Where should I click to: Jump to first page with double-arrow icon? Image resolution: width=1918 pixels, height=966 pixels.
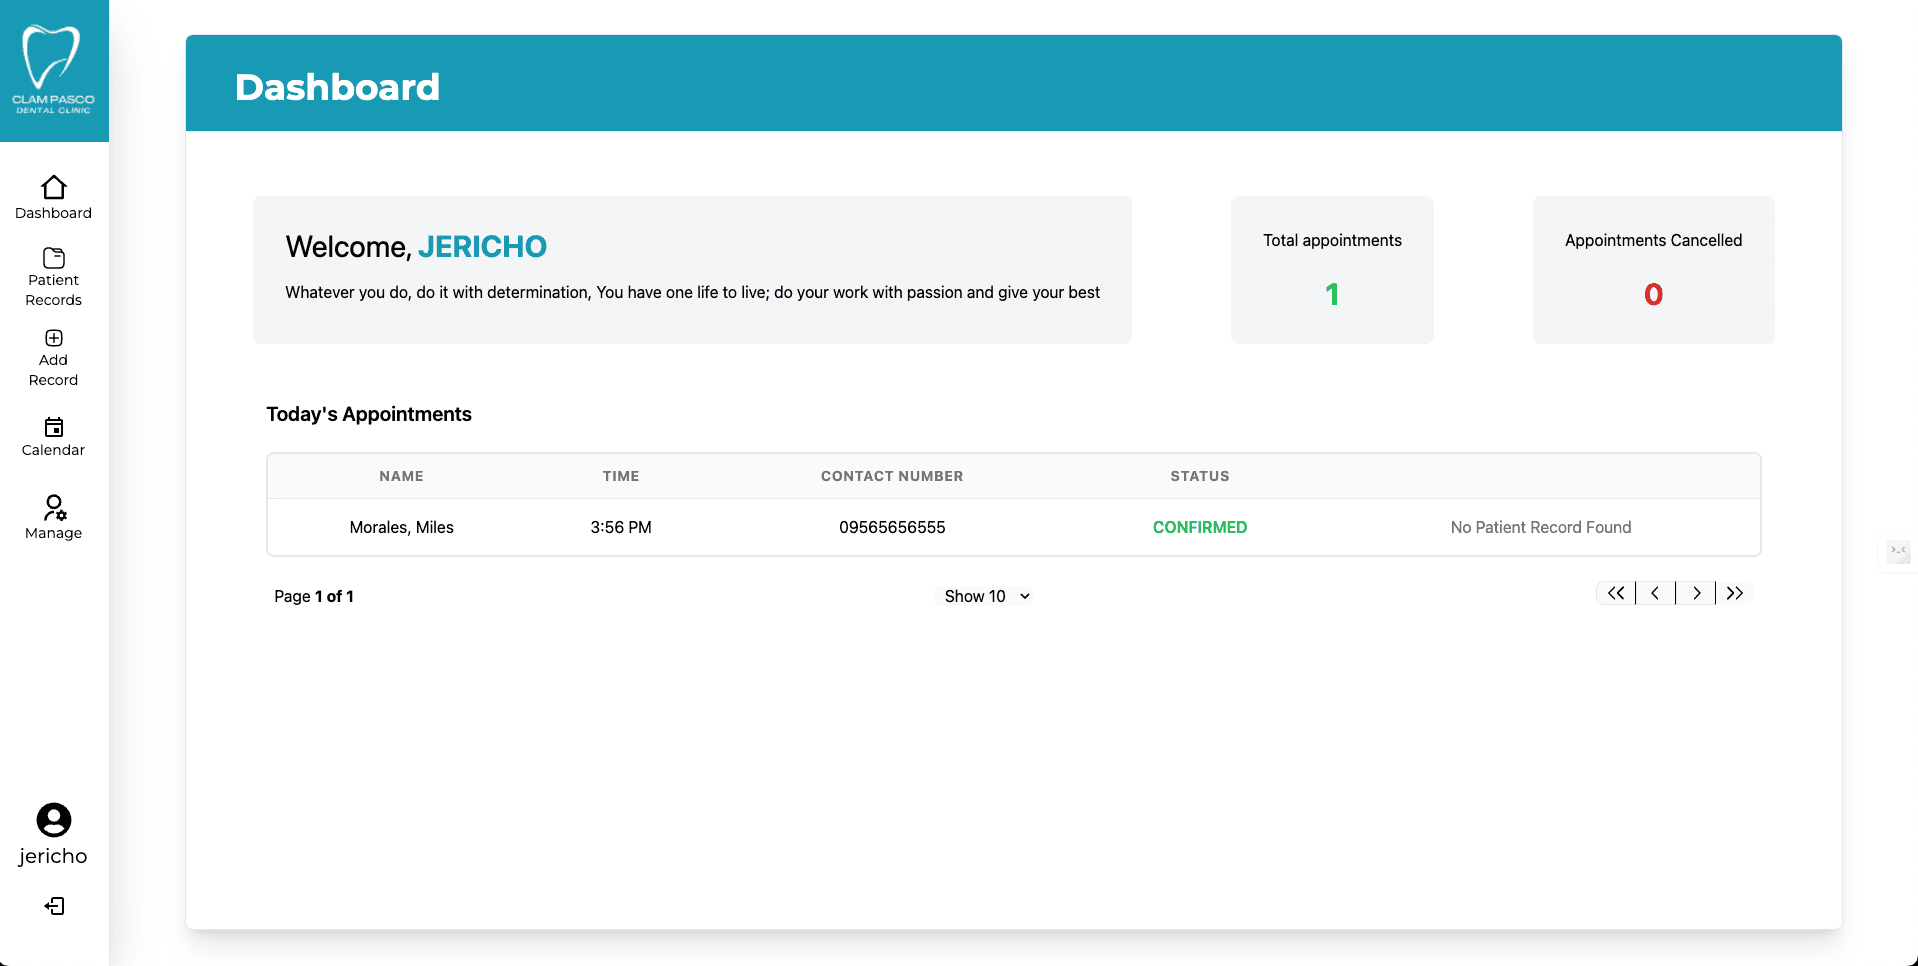coord(1615,592)
